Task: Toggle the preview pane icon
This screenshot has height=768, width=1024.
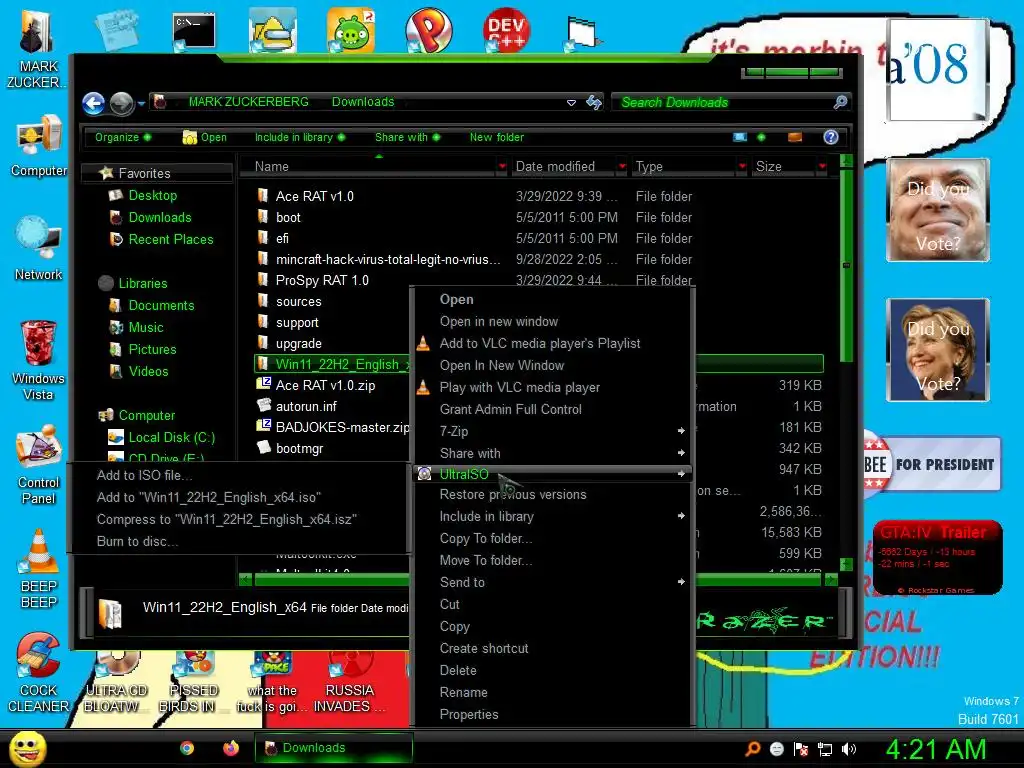Action: [795, 137]
